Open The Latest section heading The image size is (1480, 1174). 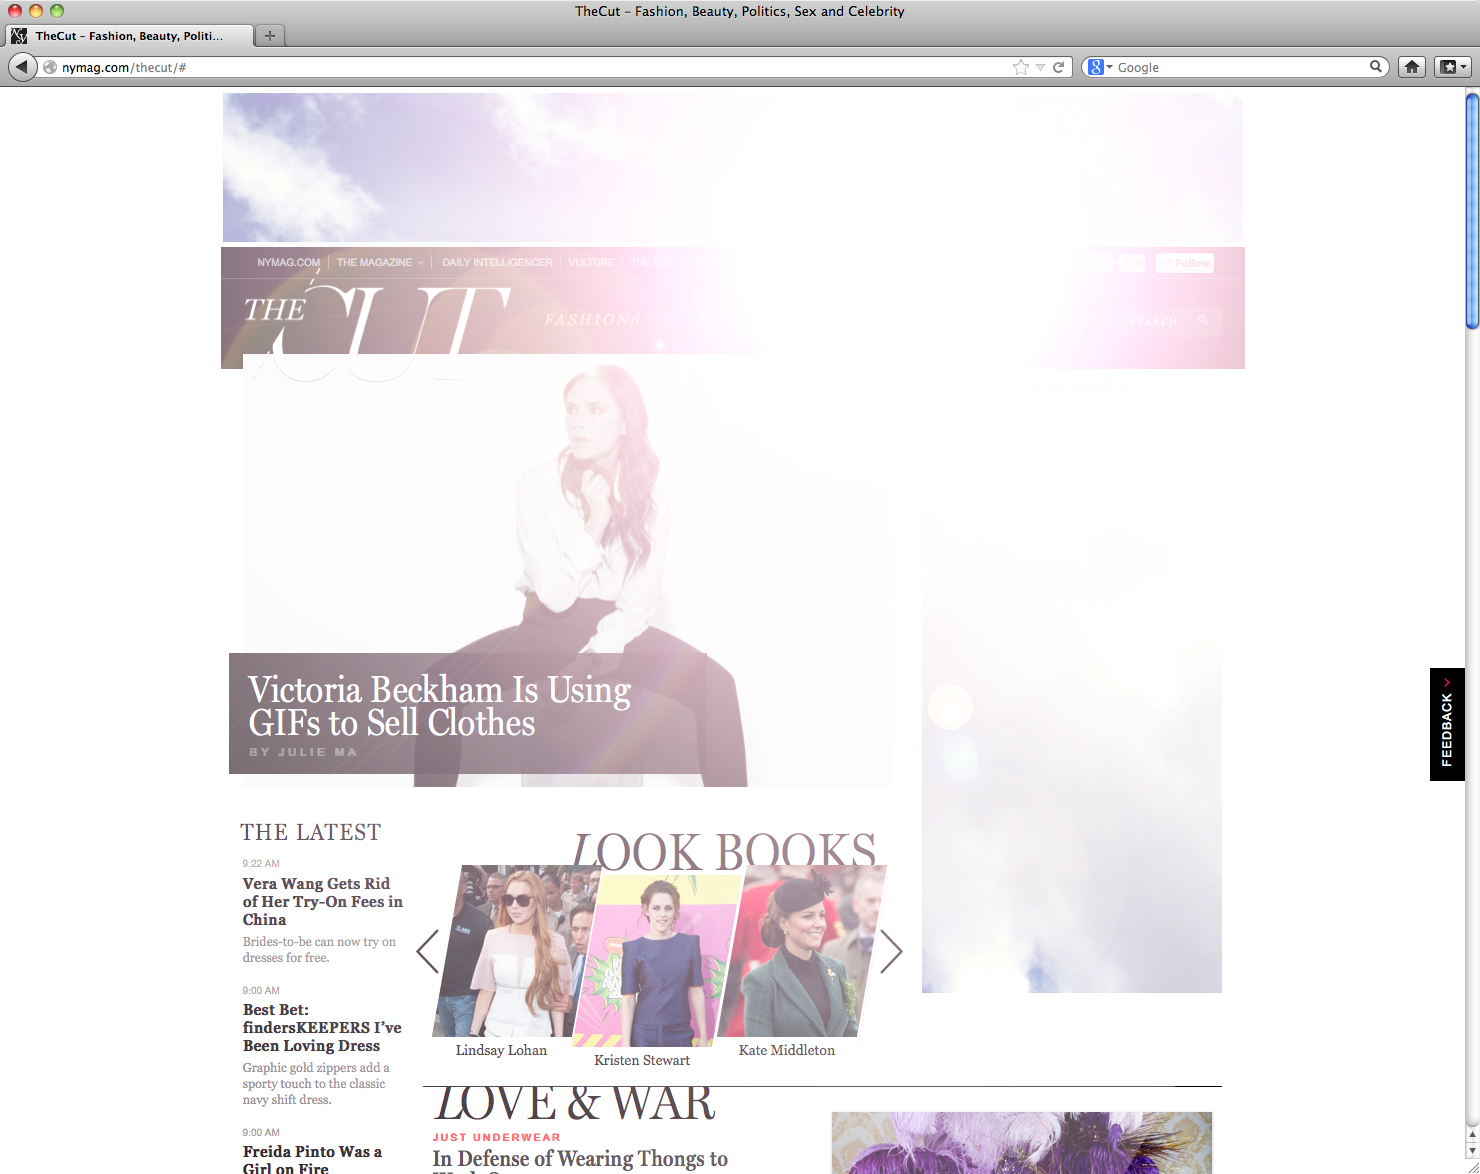pyautogui.click(x=311, y=832)
